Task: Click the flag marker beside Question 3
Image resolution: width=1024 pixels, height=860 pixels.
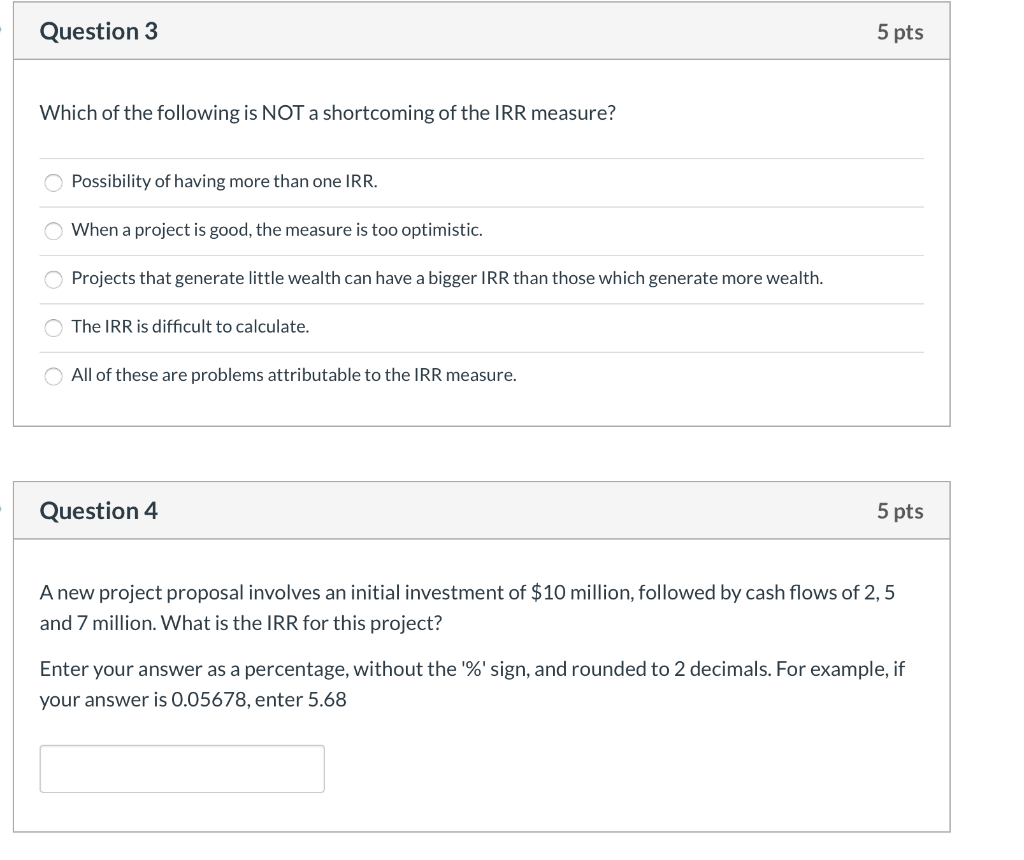Action: (x=1, y=30)
